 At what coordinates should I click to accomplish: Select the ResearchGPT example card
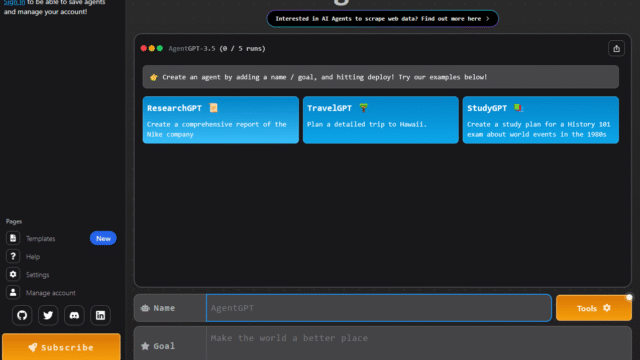[220, 120]
